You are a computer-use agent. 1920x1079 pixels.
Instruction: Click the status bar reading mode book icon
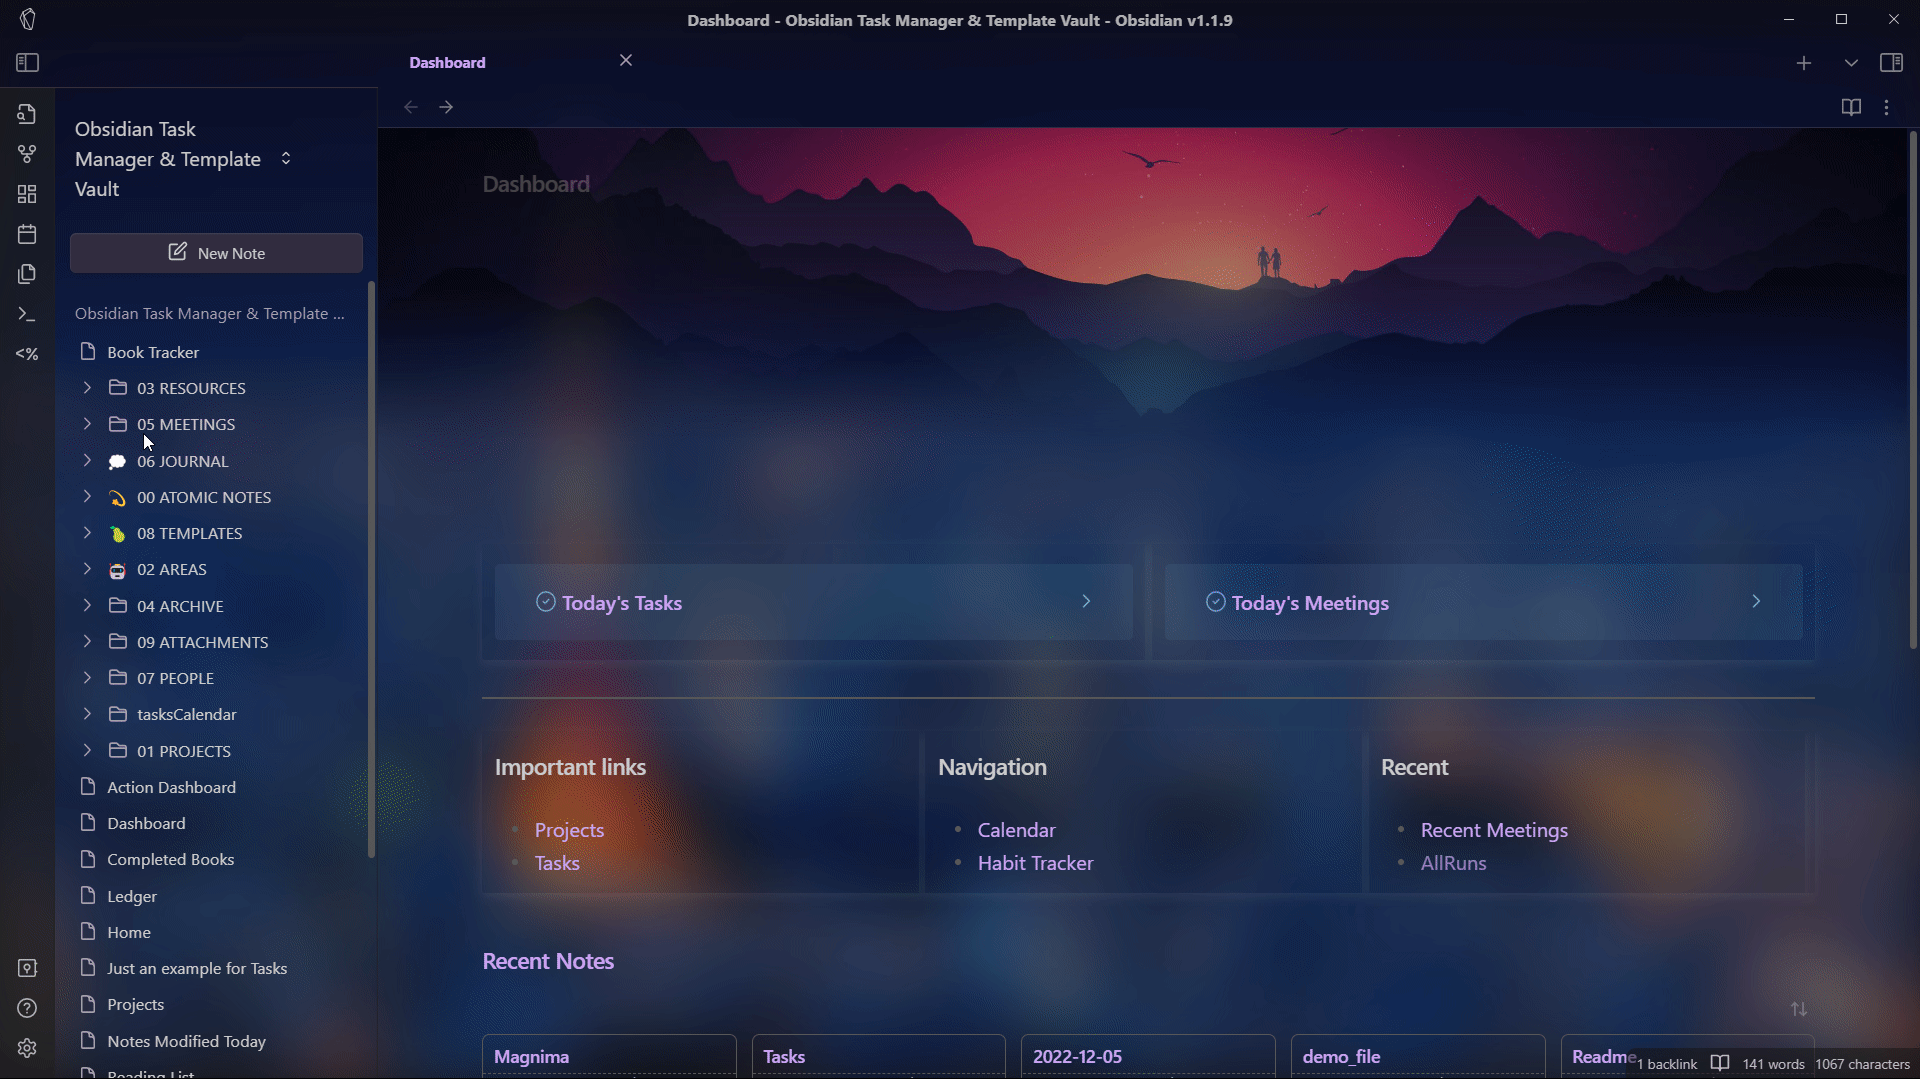[1720, 1063]
